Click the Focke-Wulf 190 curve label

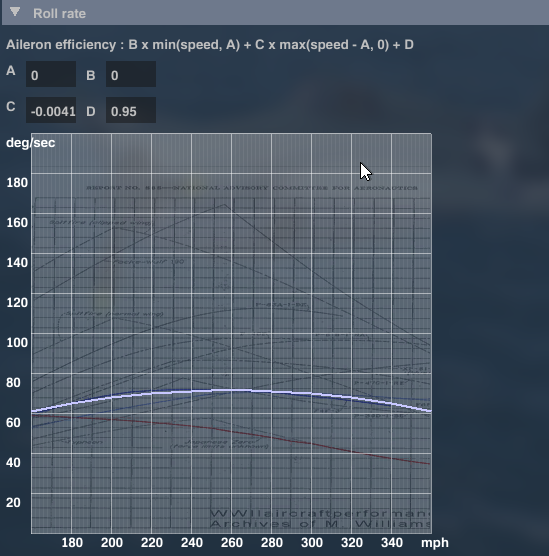pos(149,262)
